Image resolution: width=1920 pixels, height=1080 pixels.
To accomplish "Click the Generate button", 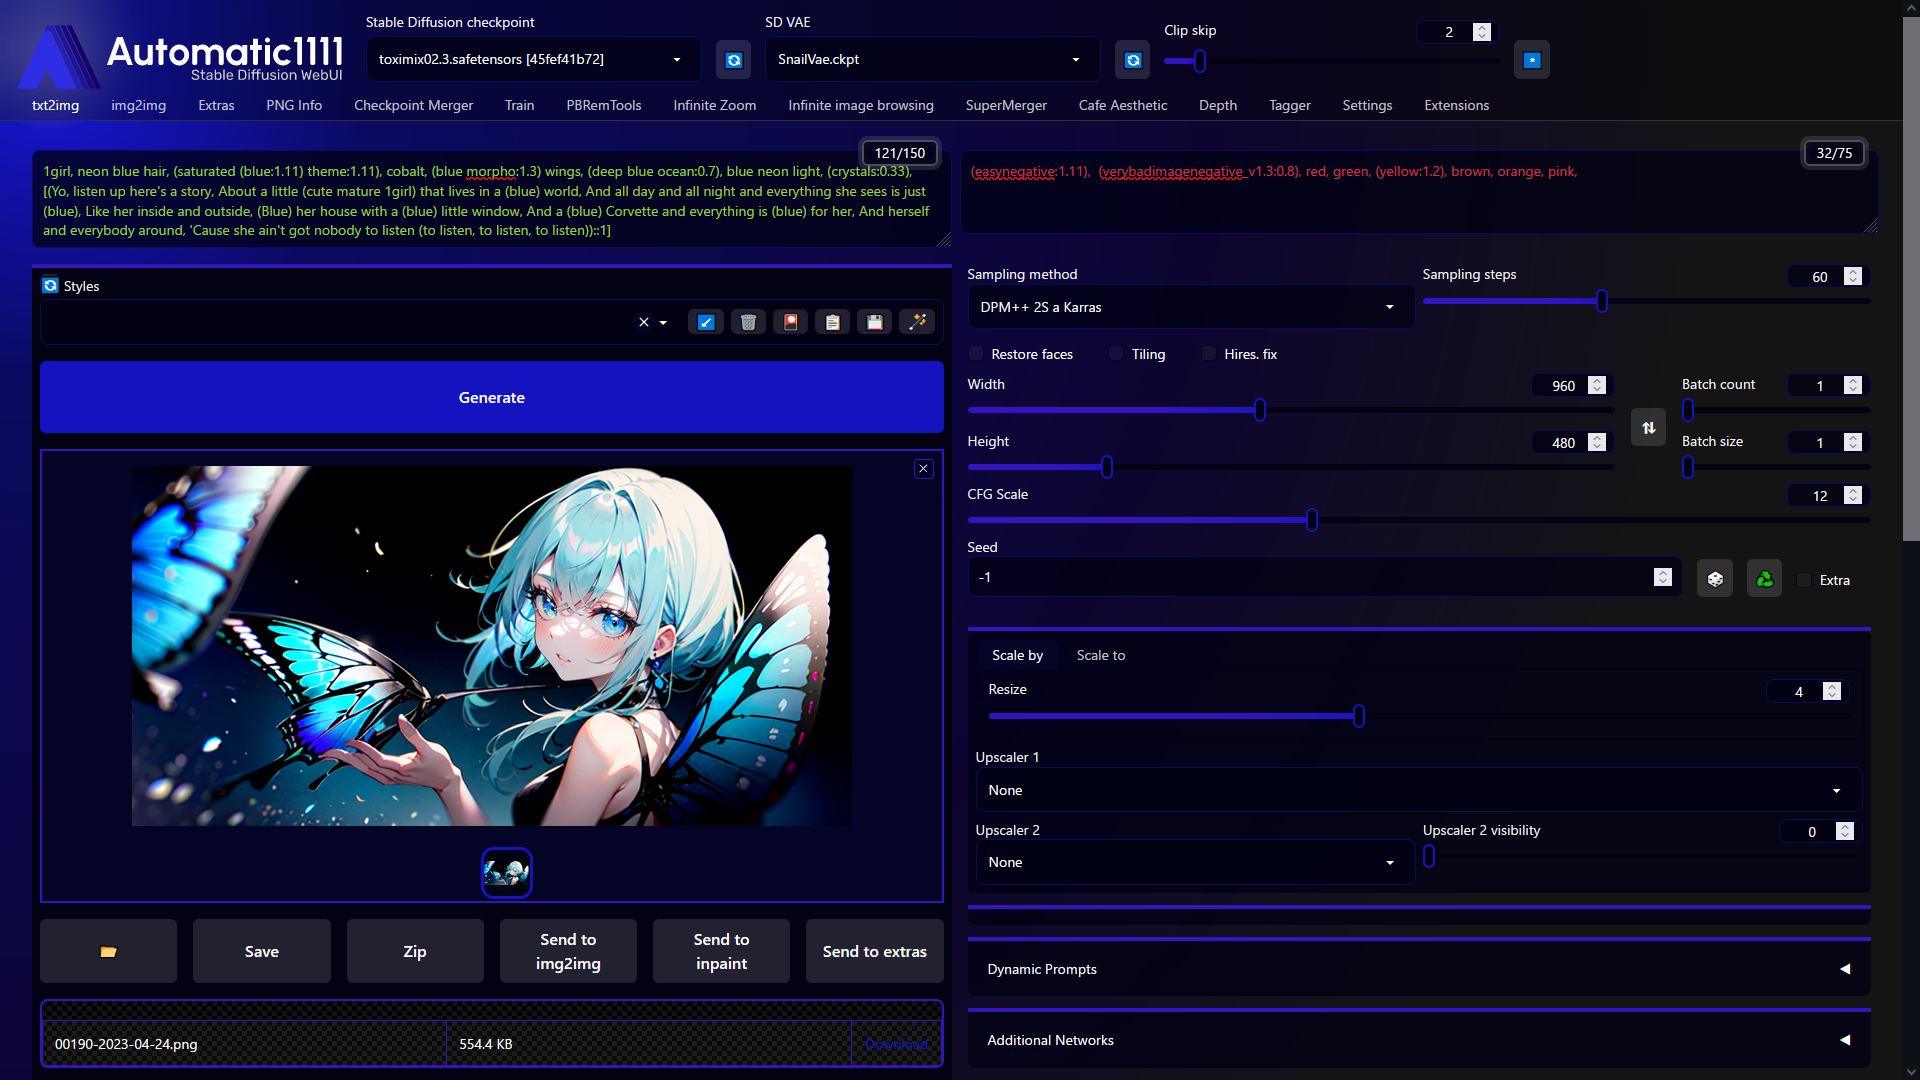I will click(x=491, y=397).
